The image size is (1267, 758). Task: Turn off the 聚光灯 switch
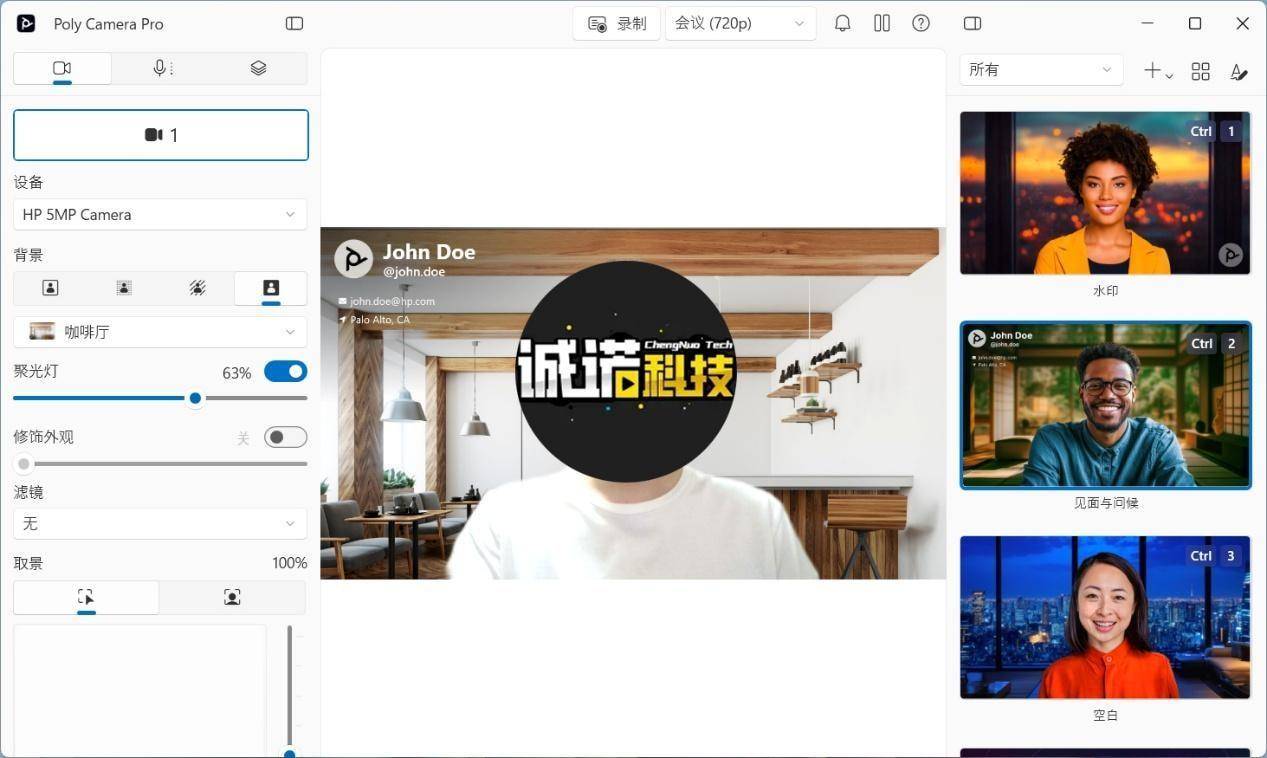[285, 372]
